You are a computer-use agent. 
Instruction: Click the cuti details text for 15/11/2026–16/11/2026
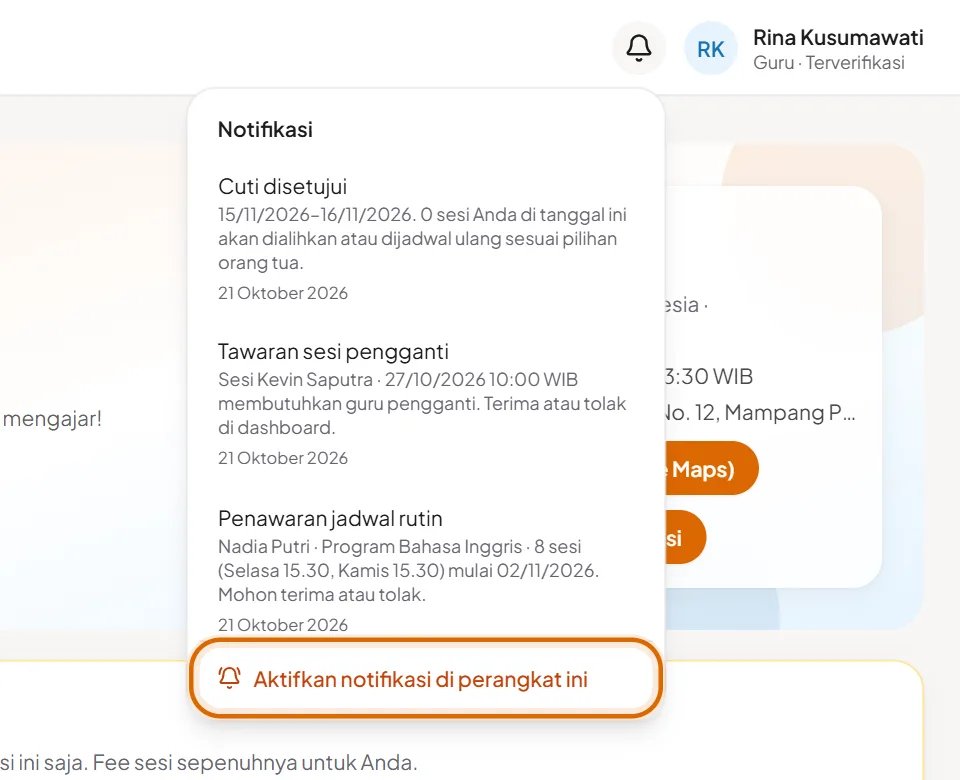(422, 239)
